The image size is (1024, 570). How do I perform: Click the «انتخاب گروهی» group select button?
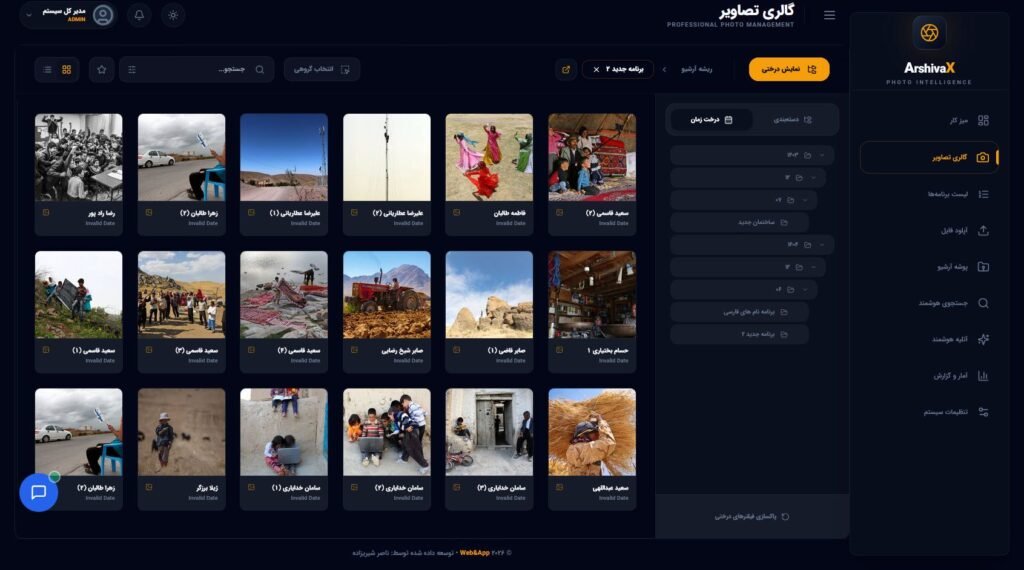[322, 69]
